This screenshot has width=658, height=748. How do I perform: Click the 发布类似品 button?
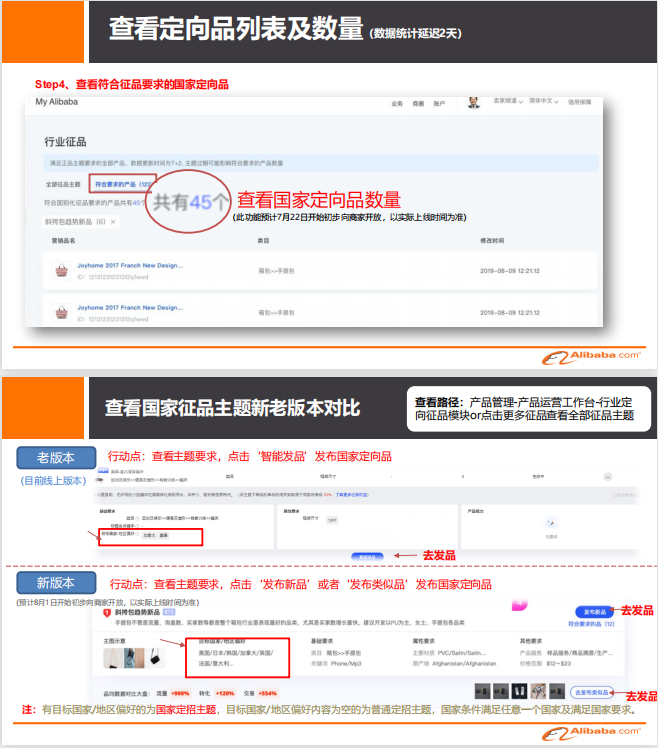591,692
